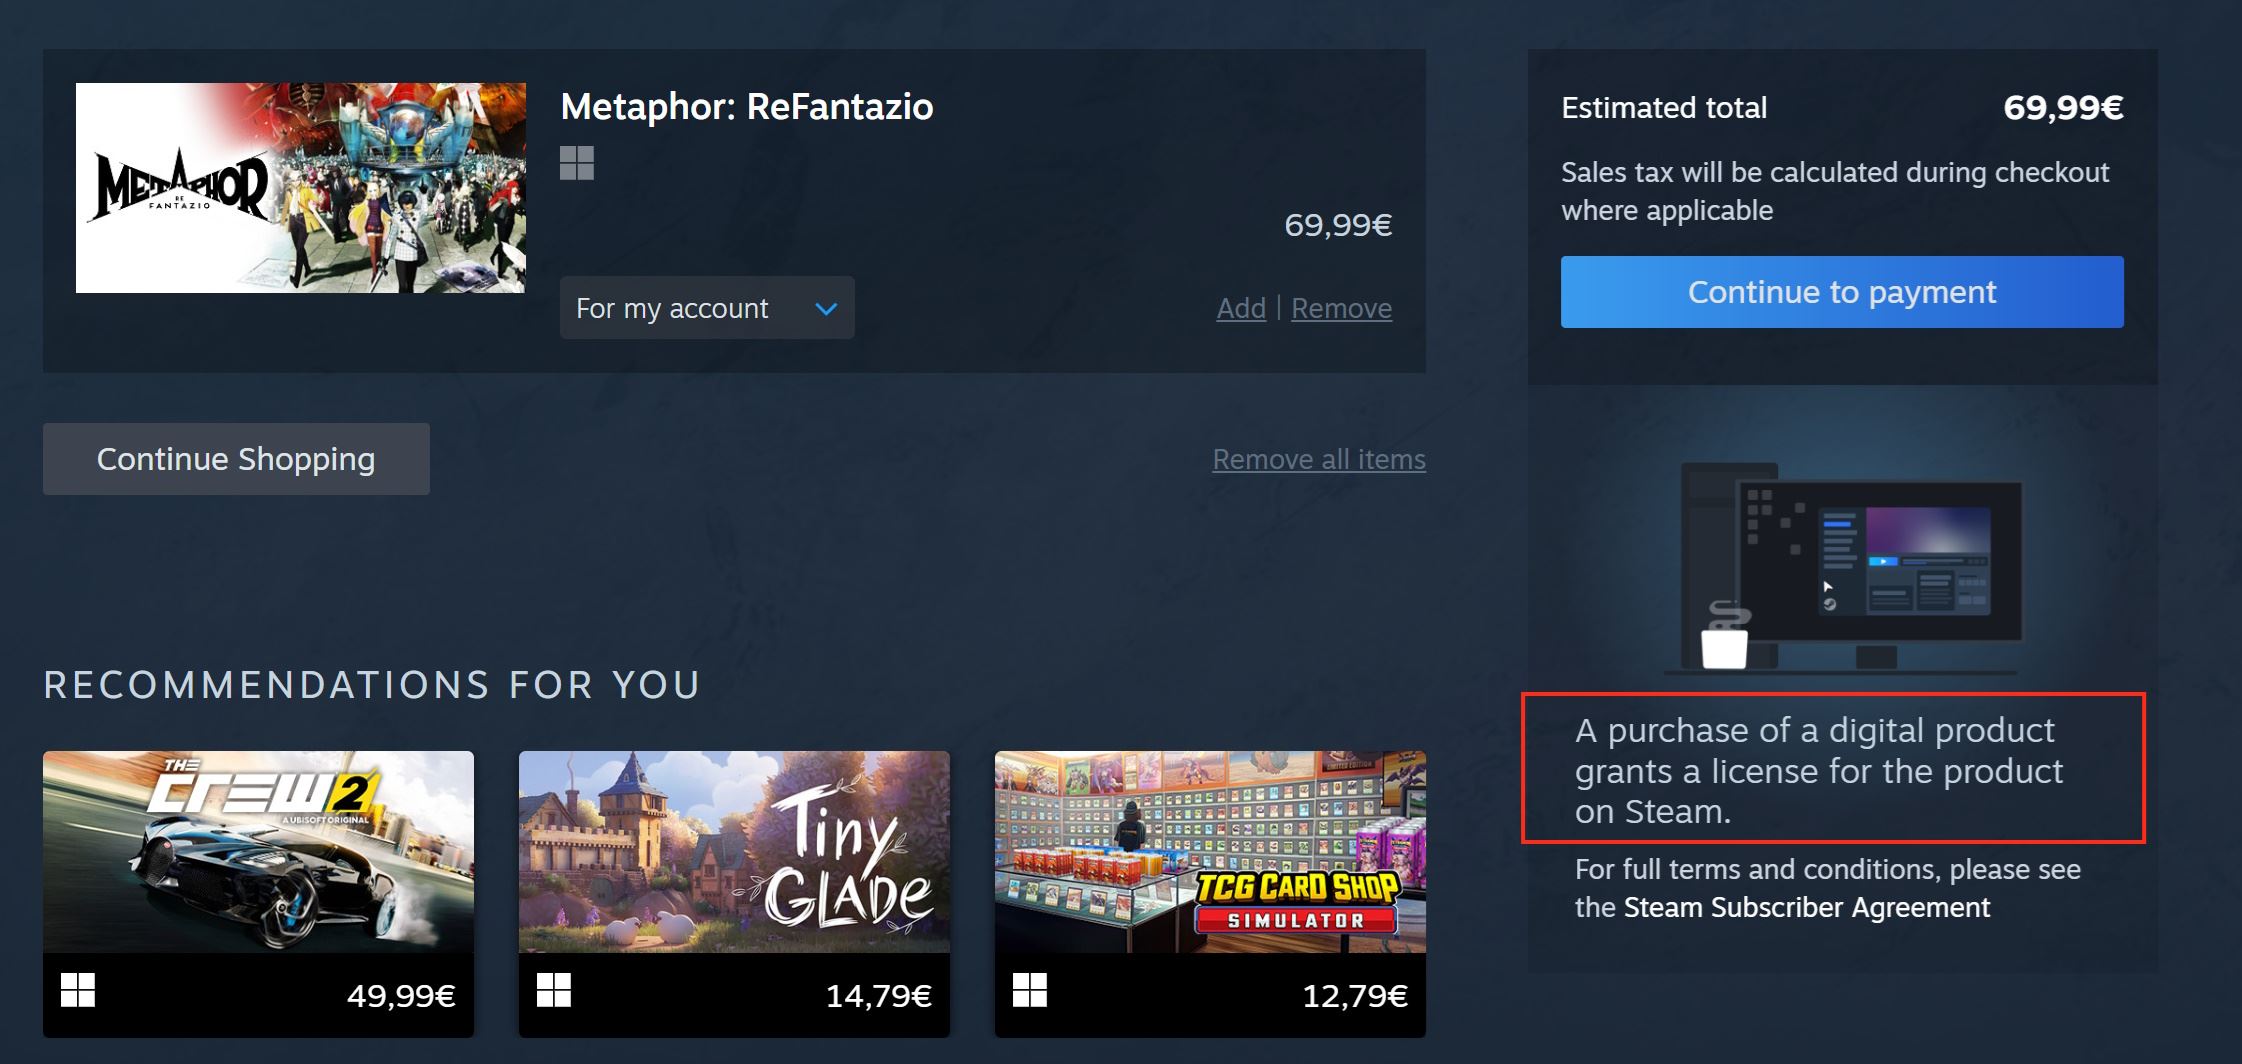
Task: Click Windows platform icon under Metaphor: ReFantazio title
Action: pyautogui.click(x=577, y=163)
